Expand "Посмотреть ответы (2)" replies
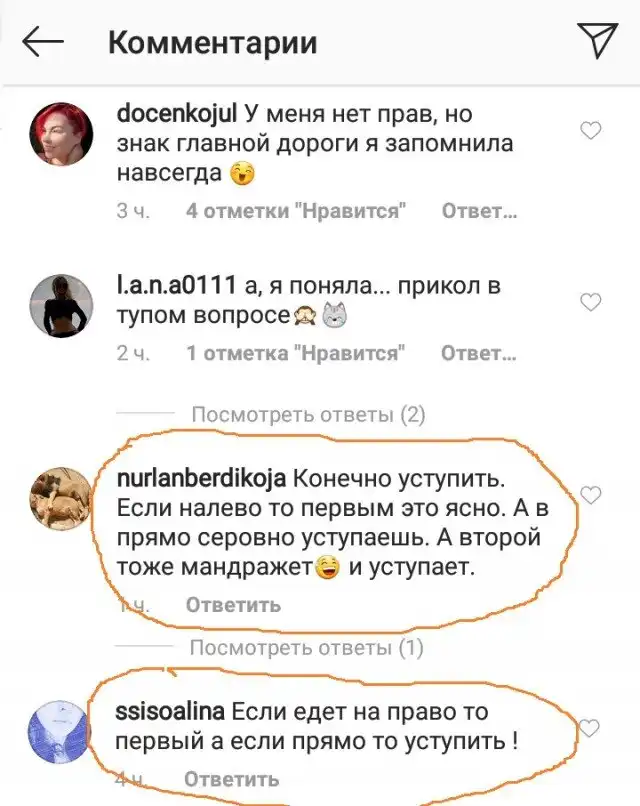640x806 pixels. (x=307, y=414)
